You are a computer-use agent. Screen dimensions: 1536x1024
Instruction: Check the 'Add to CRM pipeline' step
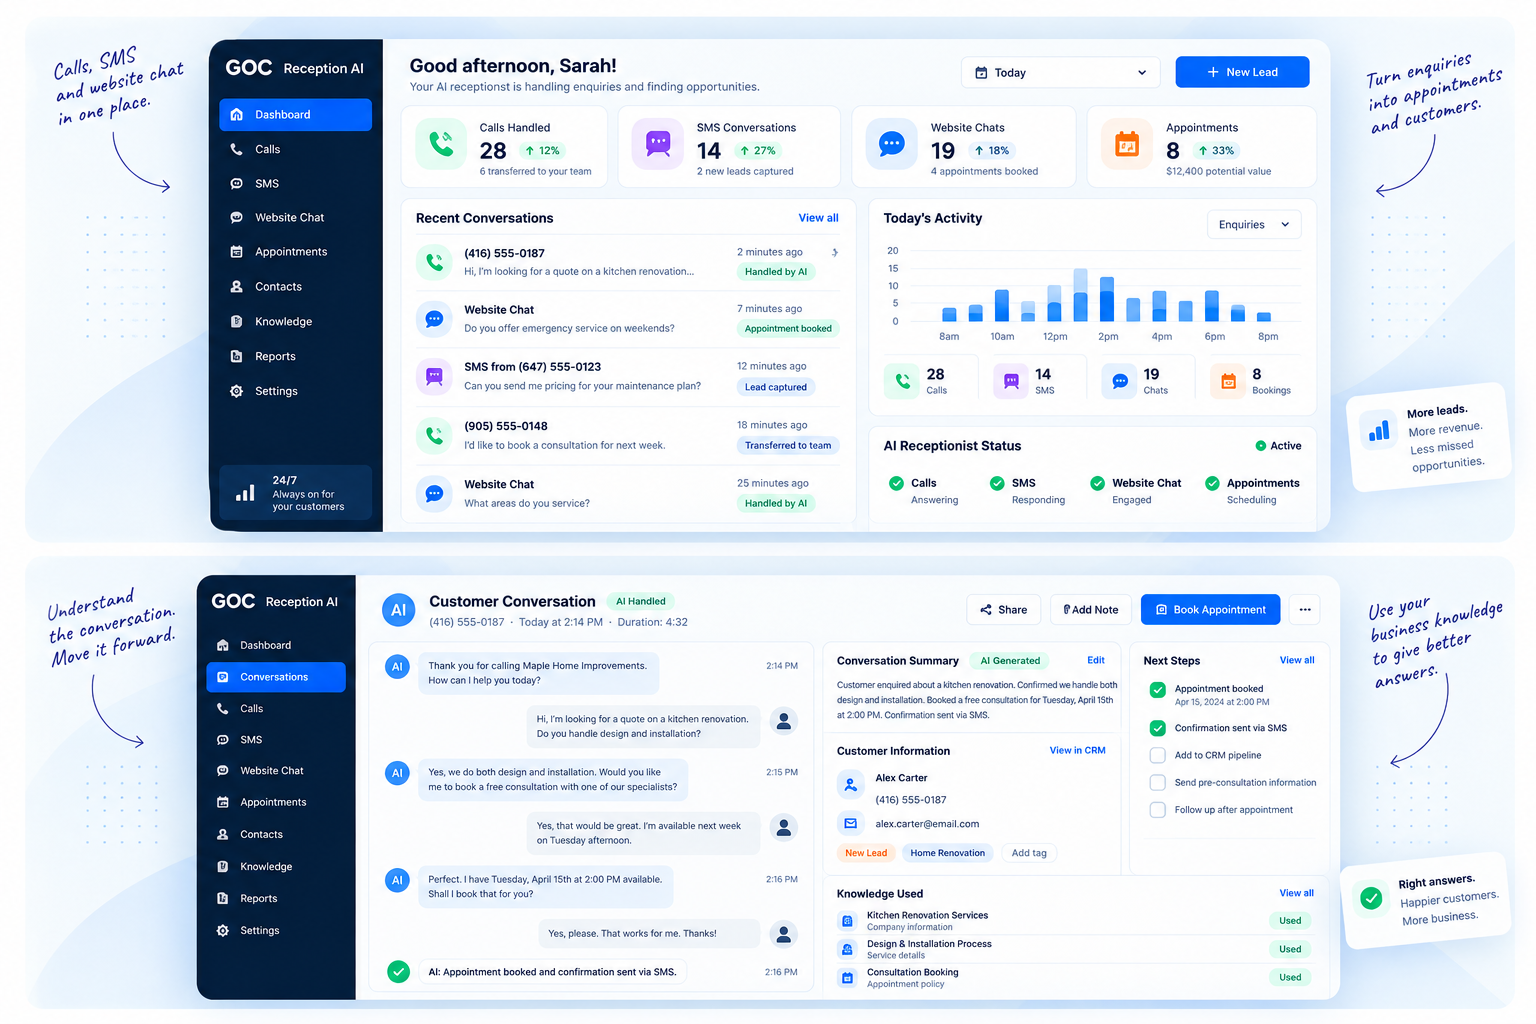(1157, 755)
